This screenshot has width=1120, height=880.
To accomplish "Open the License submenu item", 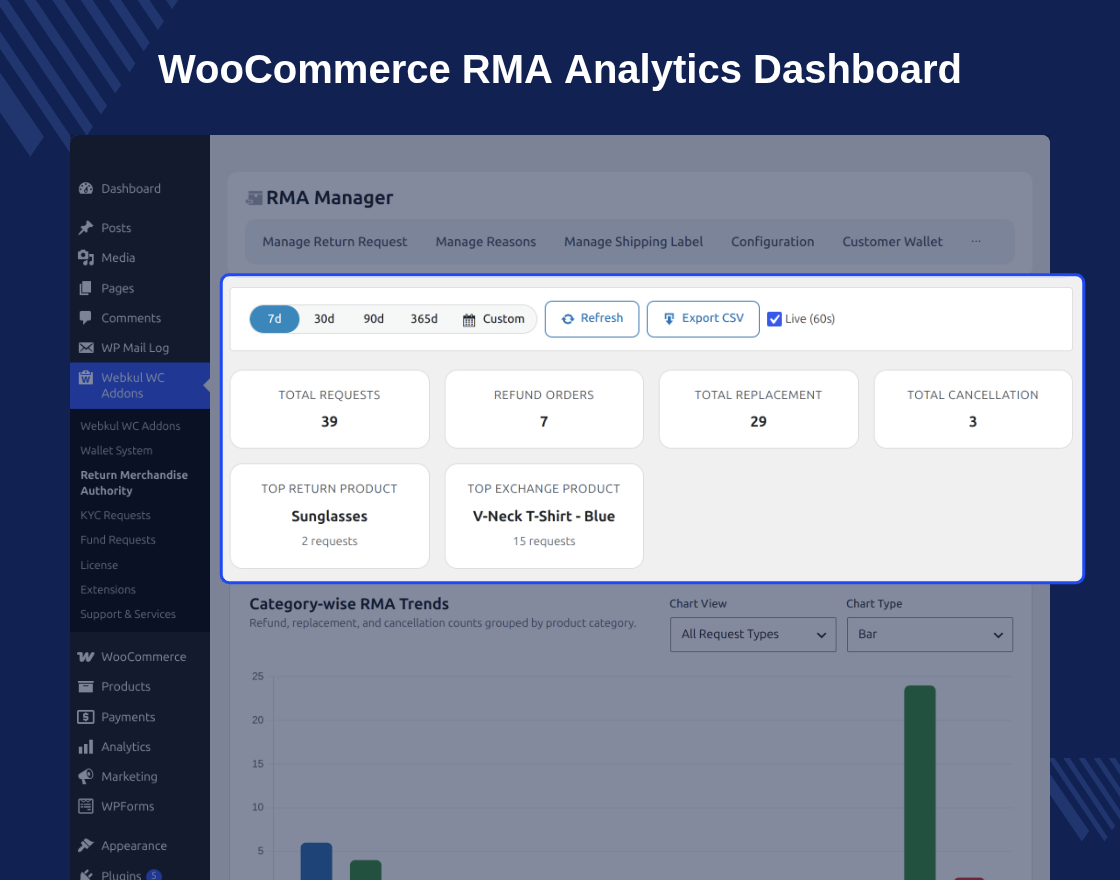I will tap(99, 565).
